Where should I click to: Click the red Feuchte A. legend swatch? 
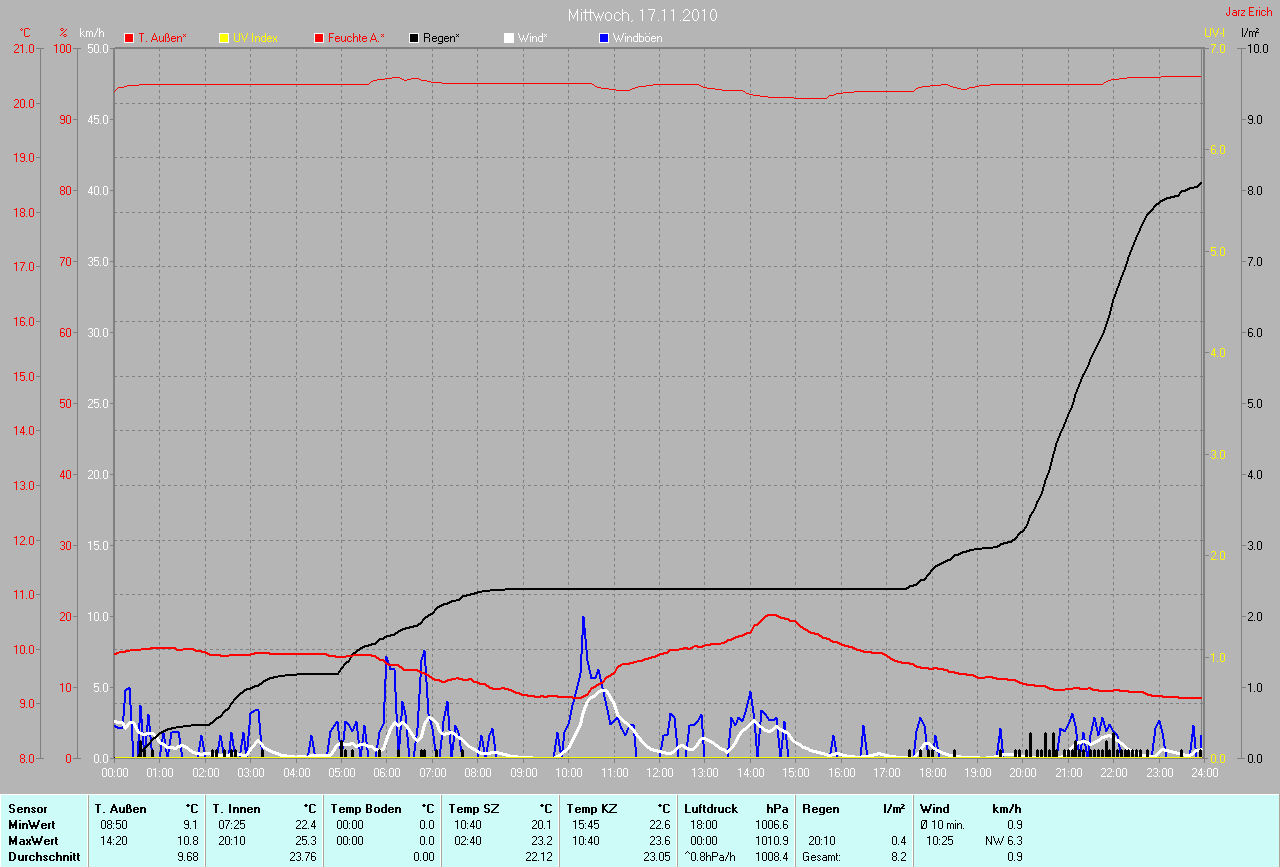[319, 38]
